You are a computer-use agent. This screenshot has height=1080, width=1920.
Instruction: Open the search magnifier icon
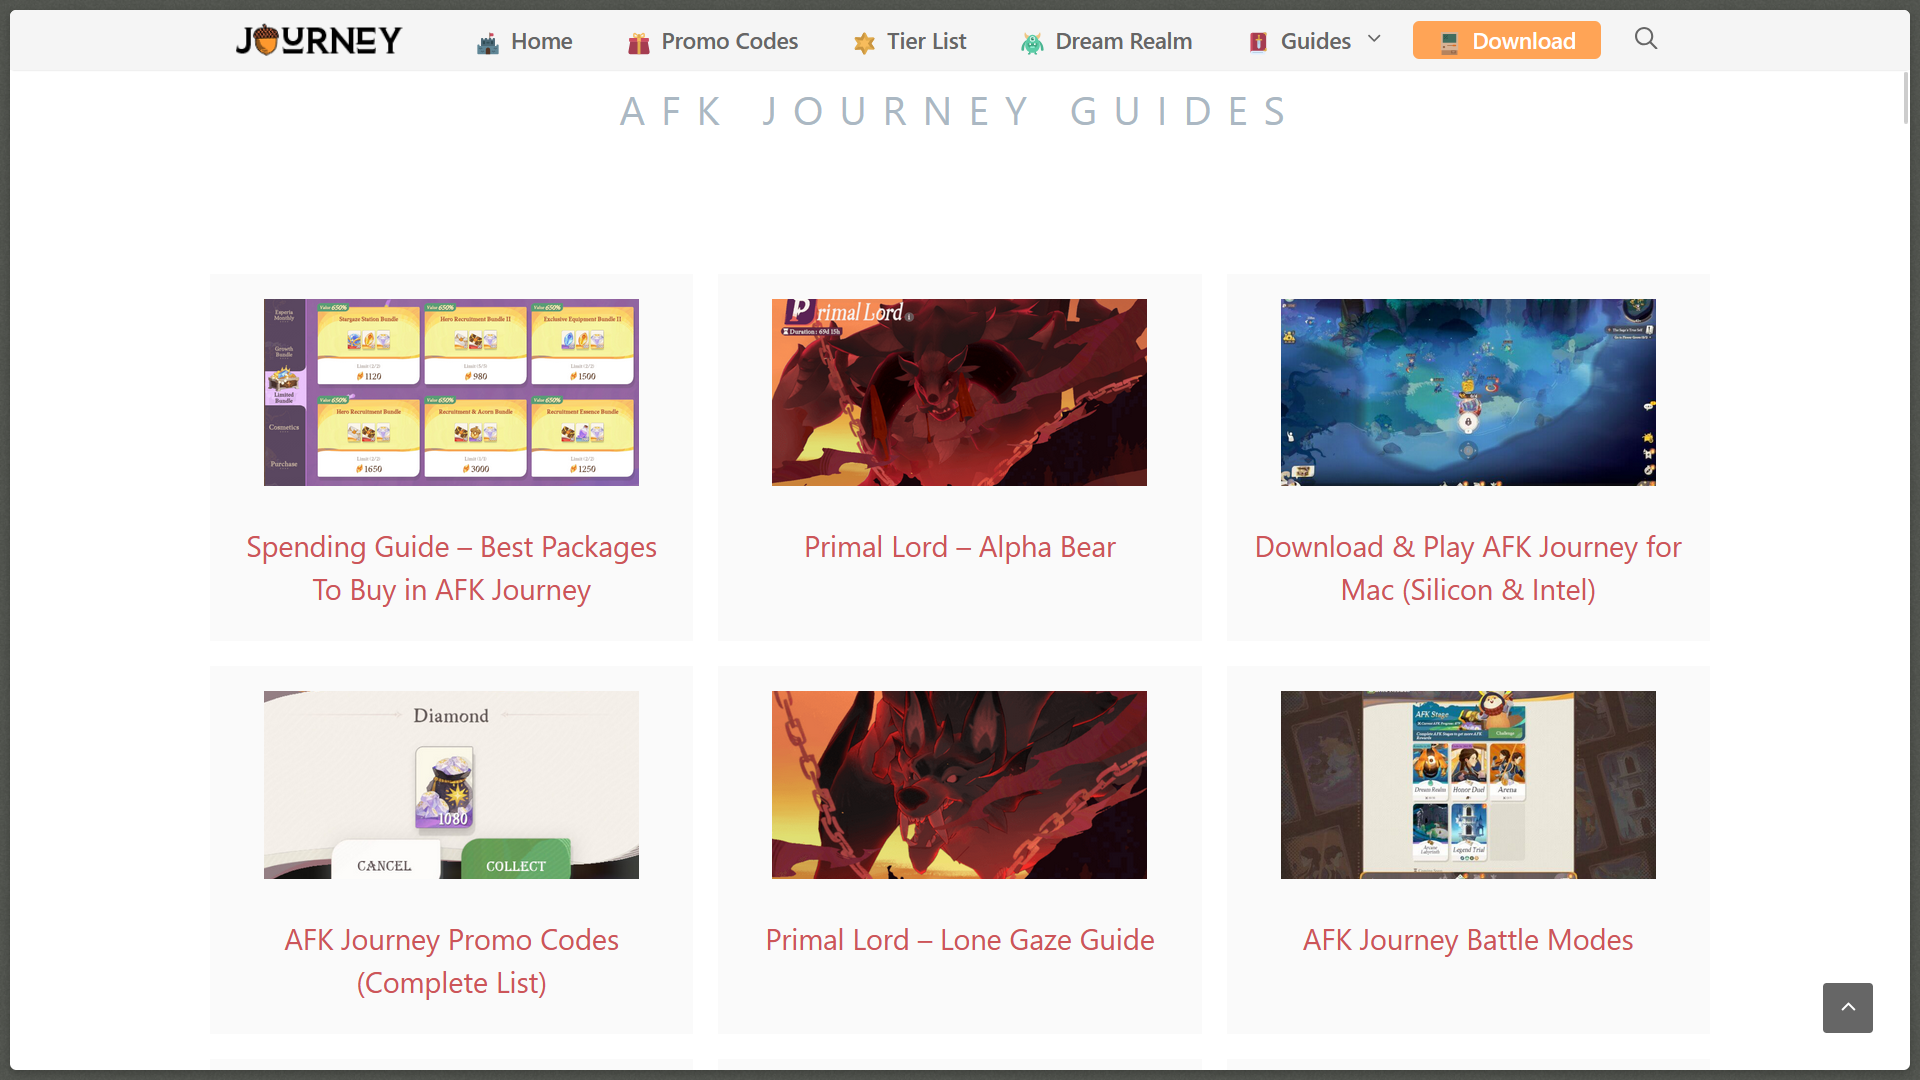click(x=1646, y=39)
